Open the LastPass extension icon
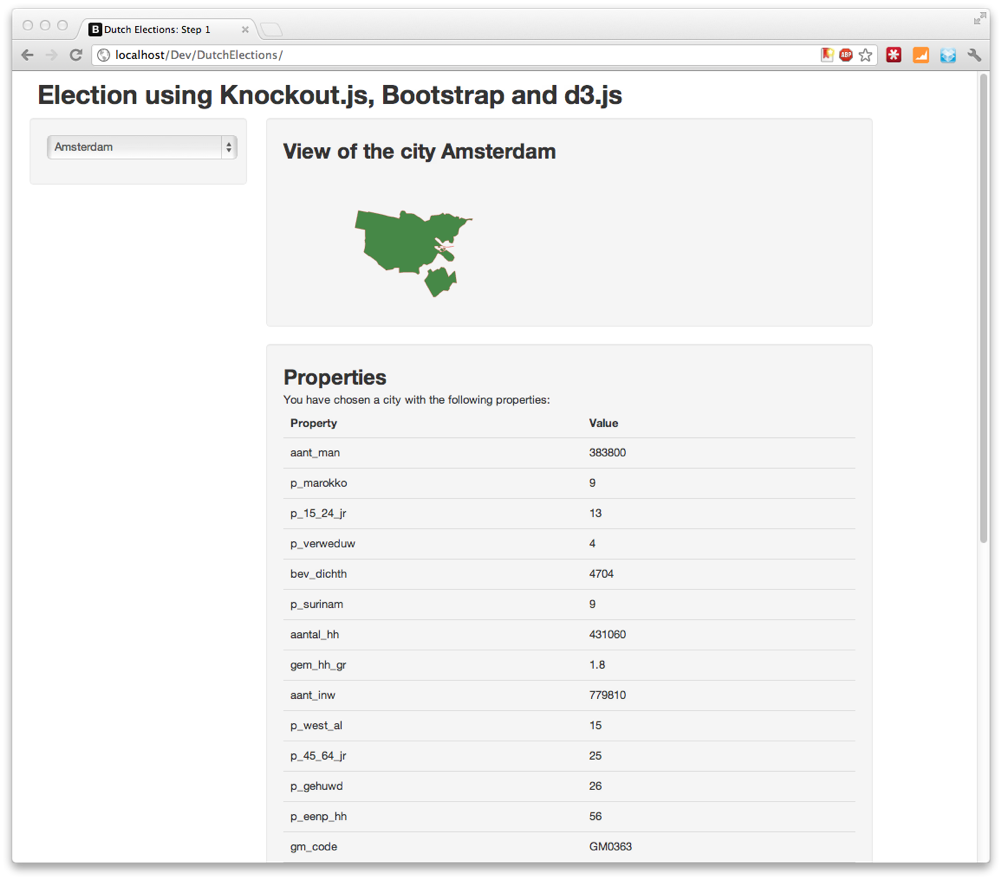Screen dimensions: 1002x880 [x=894, y=55]
